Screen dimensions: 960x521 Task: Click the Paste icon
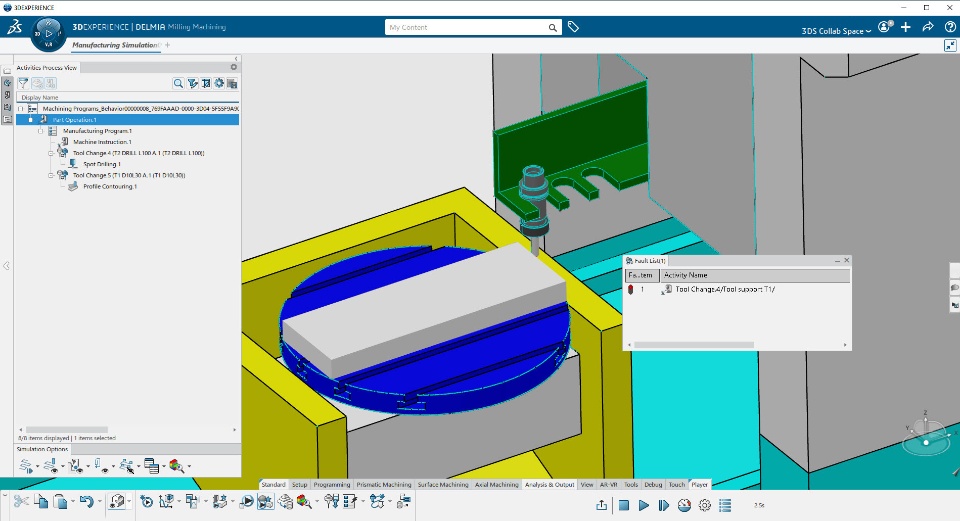click(x=60, y=502)
